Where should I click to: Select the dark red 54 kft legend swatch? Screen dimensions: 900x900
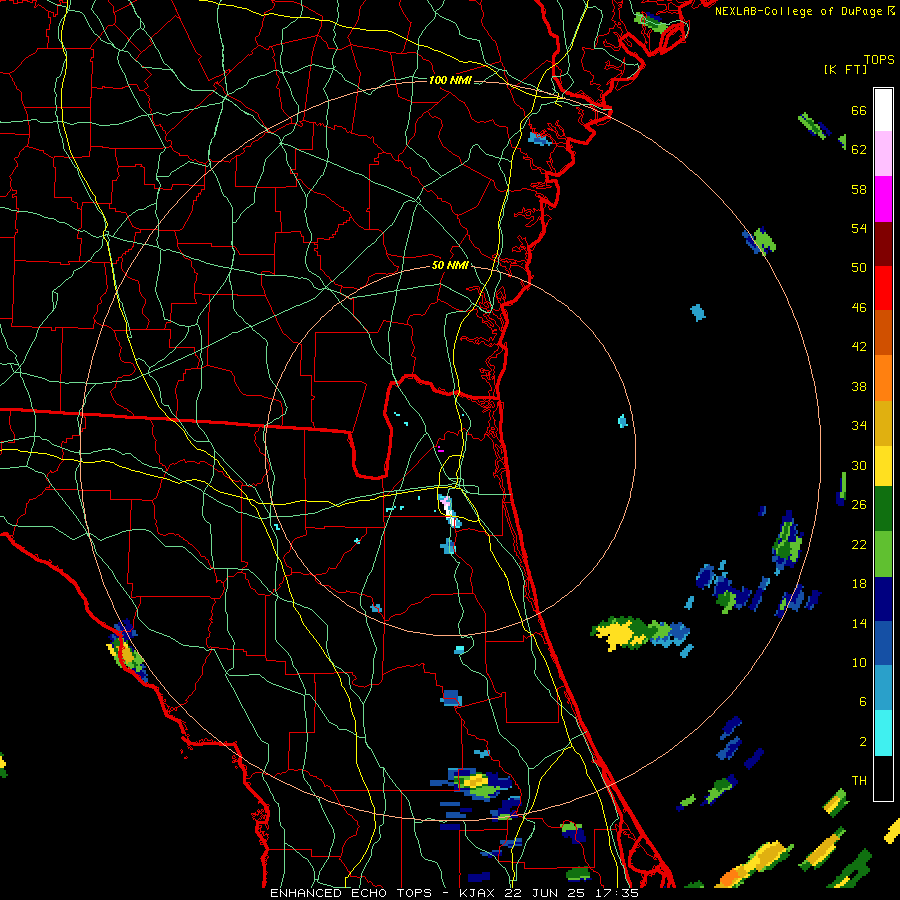tap(883, 244)
